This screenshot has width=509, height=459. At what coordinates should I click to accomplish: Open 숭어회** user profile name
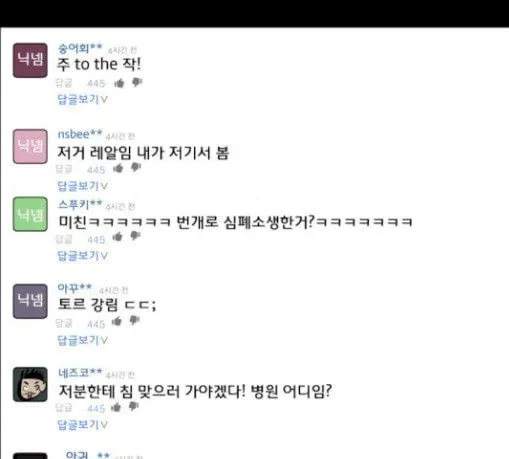[x=80, y=49]
